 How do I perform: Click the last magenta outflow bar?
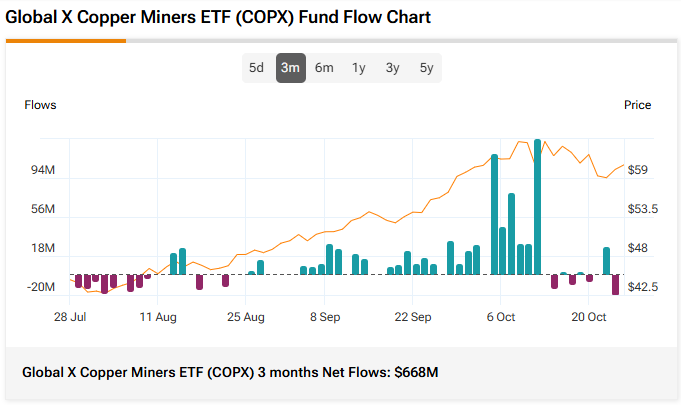(x=615, y=284)
